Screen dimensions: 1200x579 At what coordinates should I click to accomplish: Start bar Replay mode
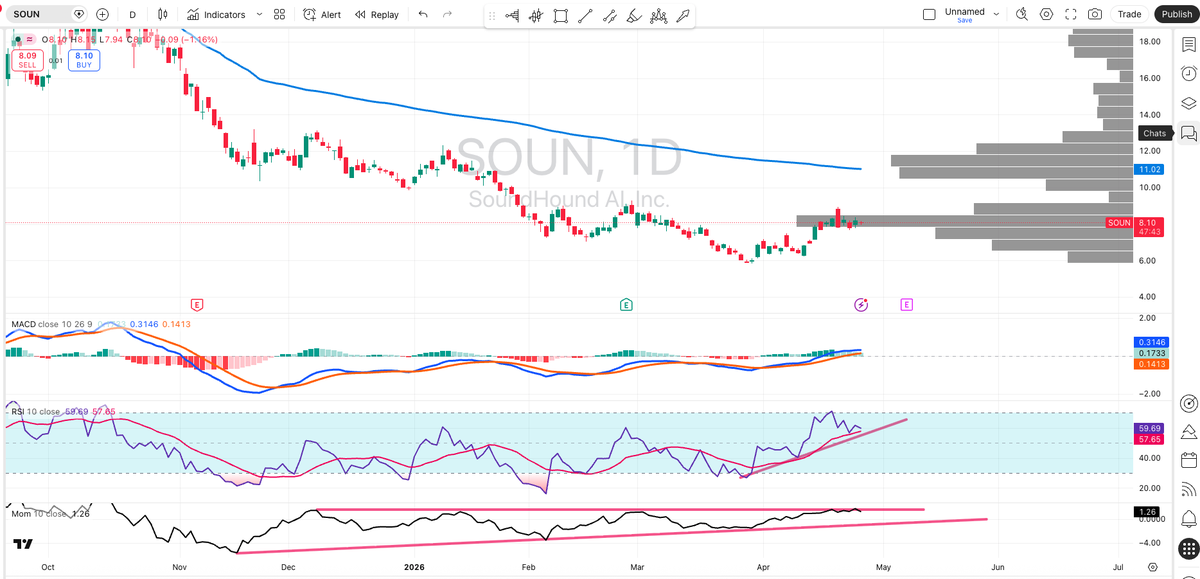pos(376,14)
